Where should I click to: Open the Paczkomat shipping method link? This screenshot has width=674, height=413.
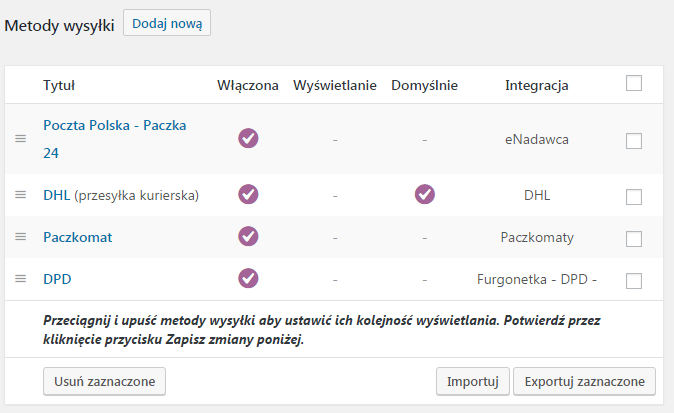coord(78,237)
